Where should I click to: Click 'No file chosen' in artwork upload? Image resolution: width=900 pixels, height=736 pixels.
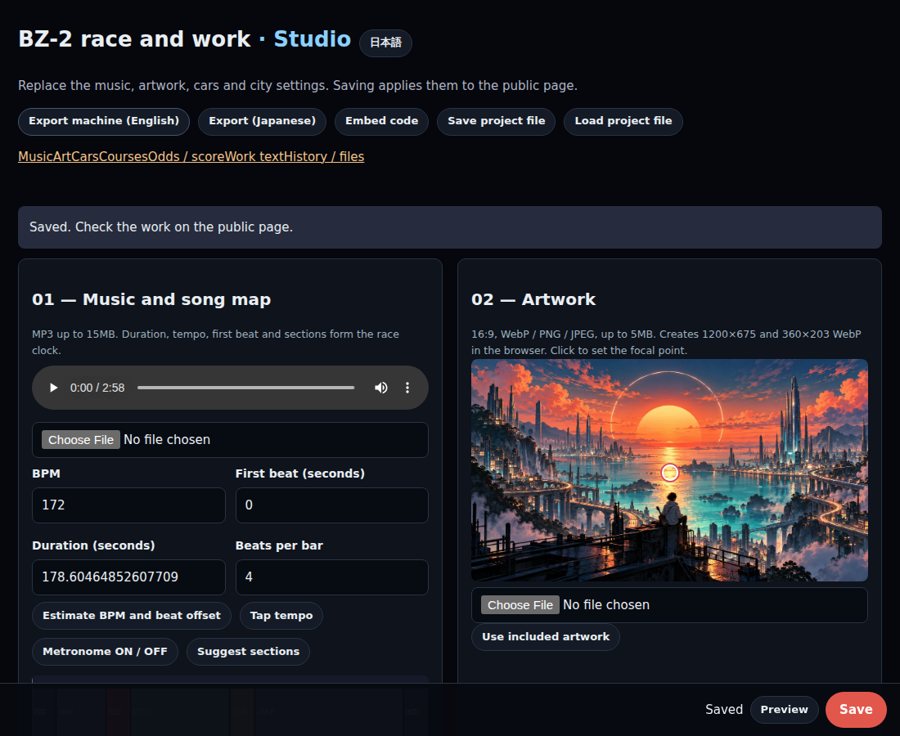point(606,605)
